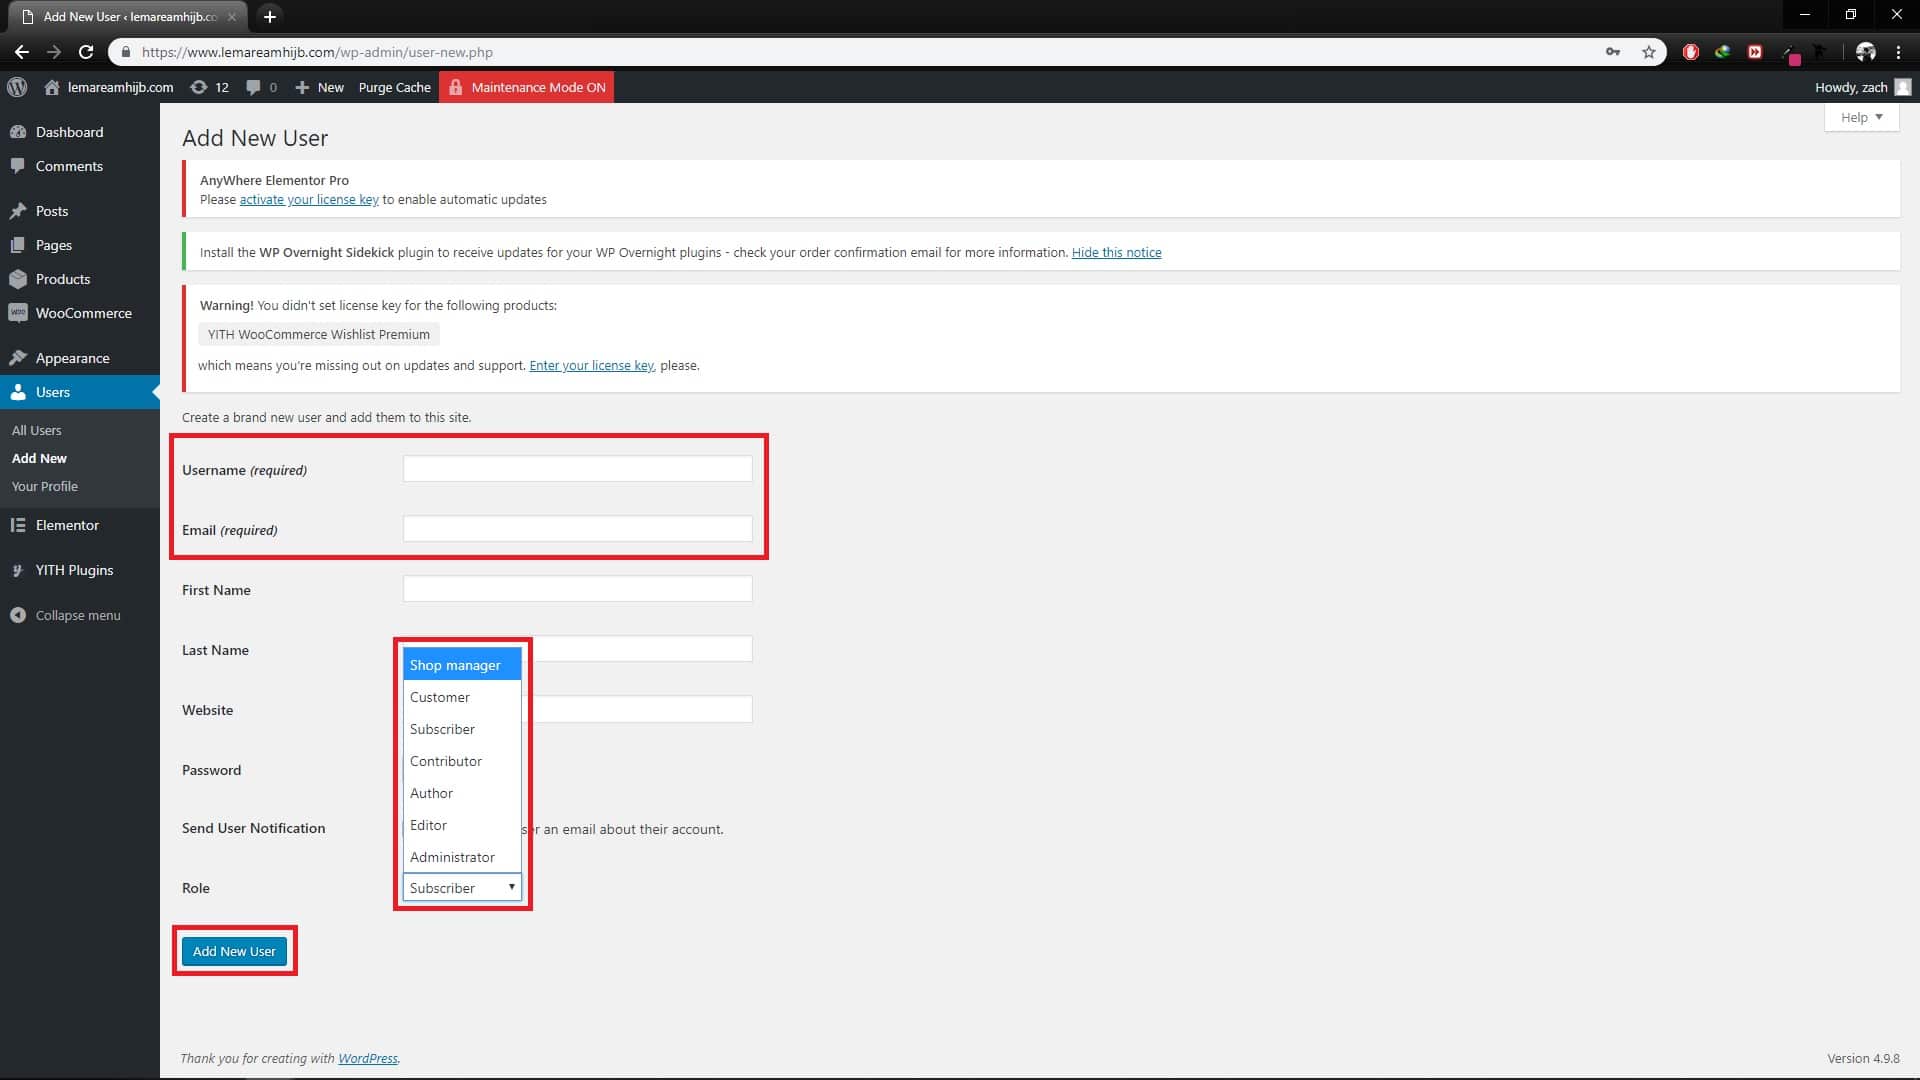Image resolution: width=1920 pixels, height=1080 pixels.
Task: Click the Collapse menu arrow icon
Action: 18,615
